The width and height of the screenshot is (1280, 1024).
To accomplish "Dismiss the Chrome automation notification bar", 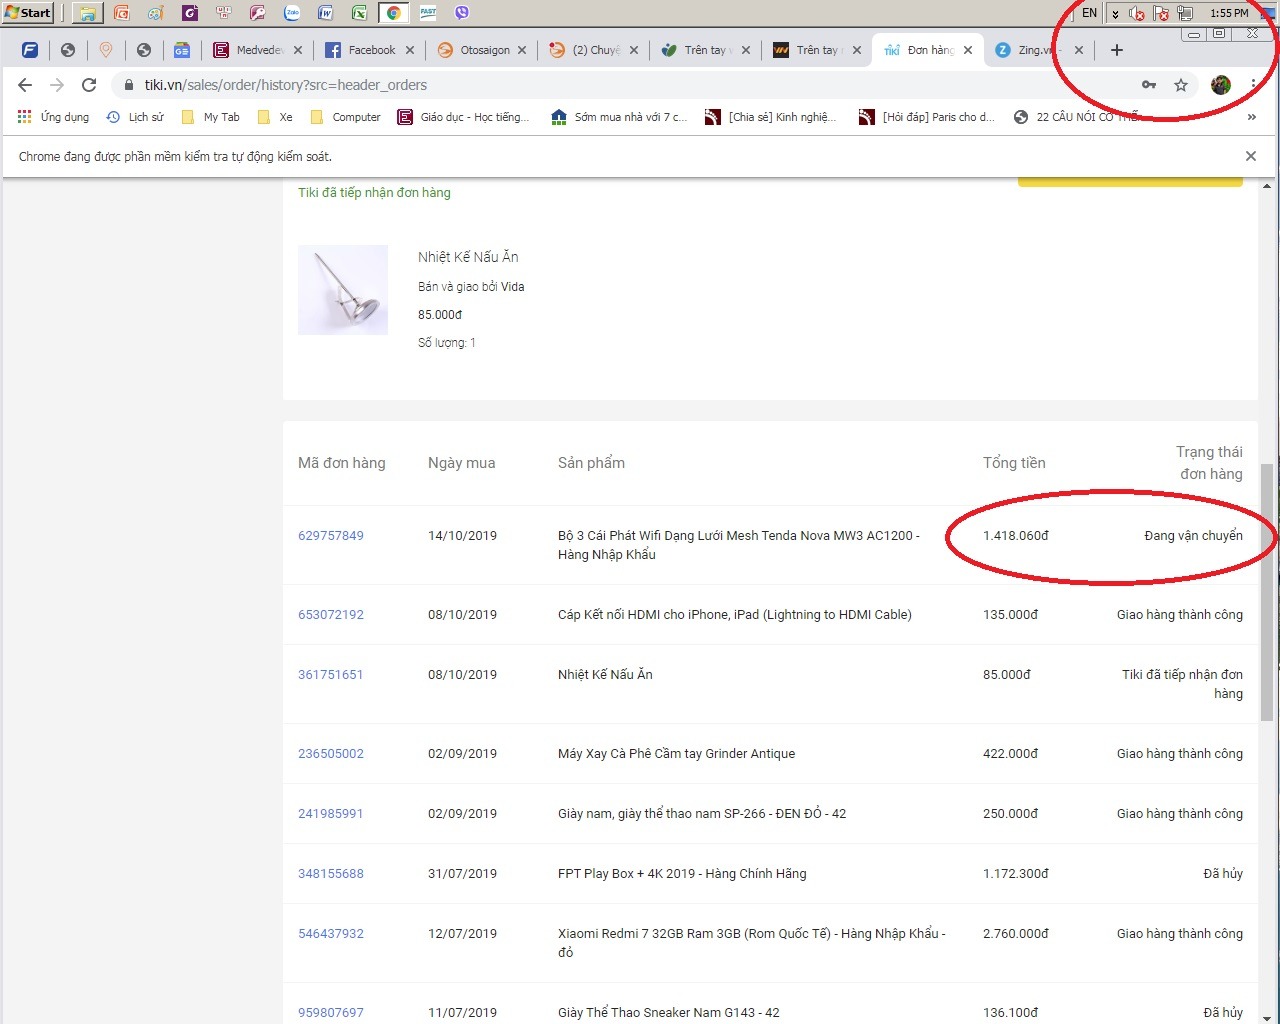I will click(x=1250, y=156).
